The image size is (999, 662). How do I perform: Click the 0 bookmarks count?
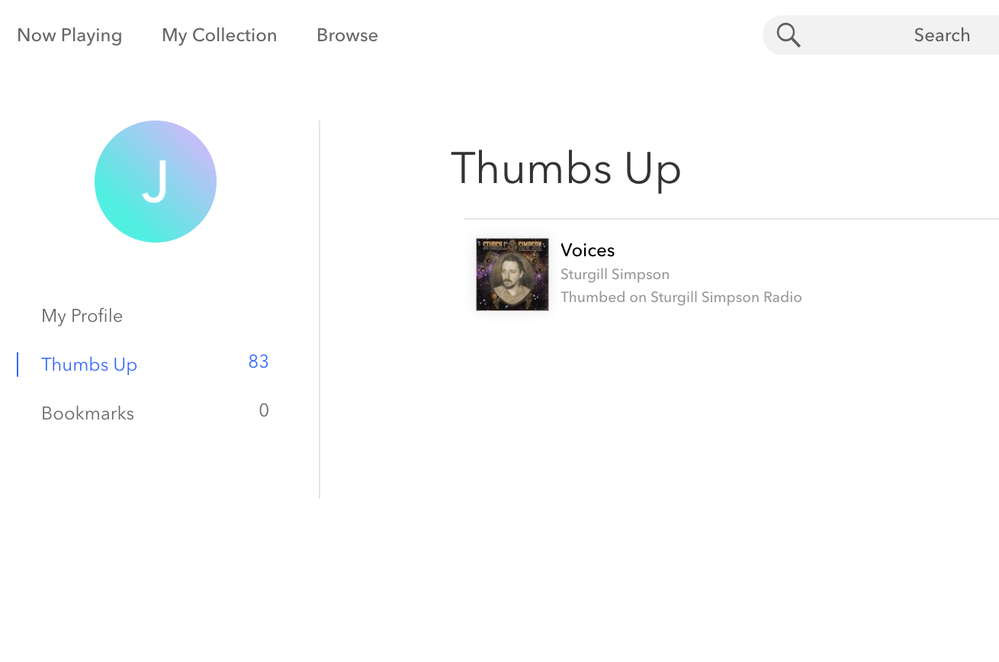coord(263,411)
